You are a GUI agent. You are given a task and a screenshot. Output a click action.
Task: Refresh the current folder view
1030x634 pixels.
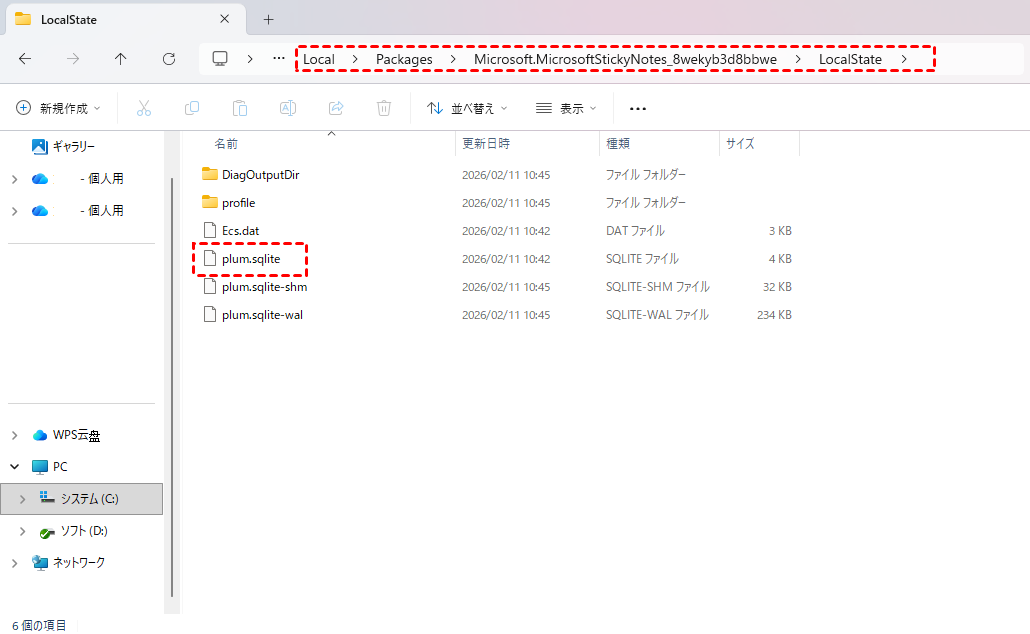[x=169, y=59]
